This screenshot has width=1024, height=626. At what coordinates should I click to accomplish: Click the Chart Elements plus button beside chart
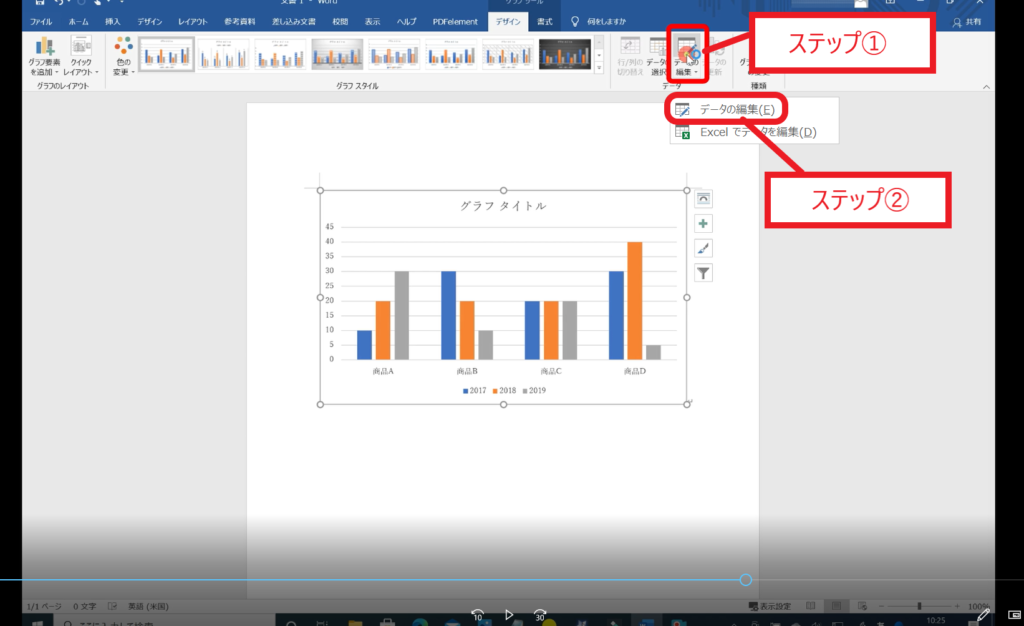coord(704,224)
